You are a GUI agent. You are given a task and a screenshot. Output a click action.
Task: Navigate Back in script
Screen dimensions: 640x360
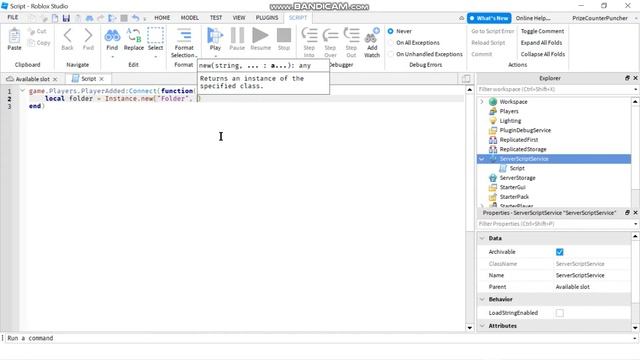tap(67, 36)
